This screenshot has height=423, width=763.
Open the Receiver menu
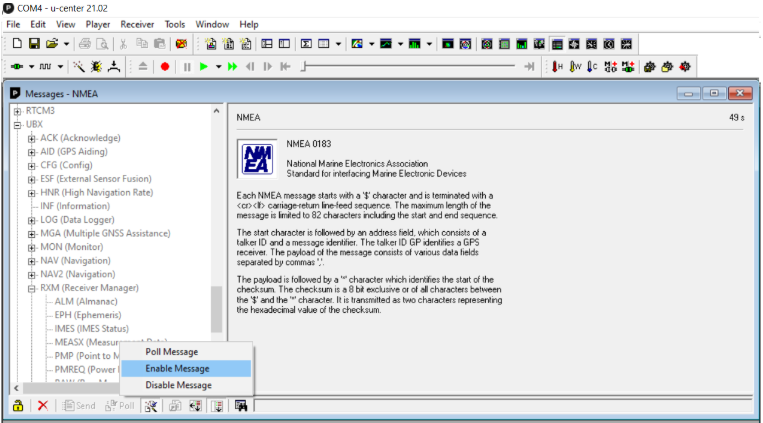tap(137, 24)
